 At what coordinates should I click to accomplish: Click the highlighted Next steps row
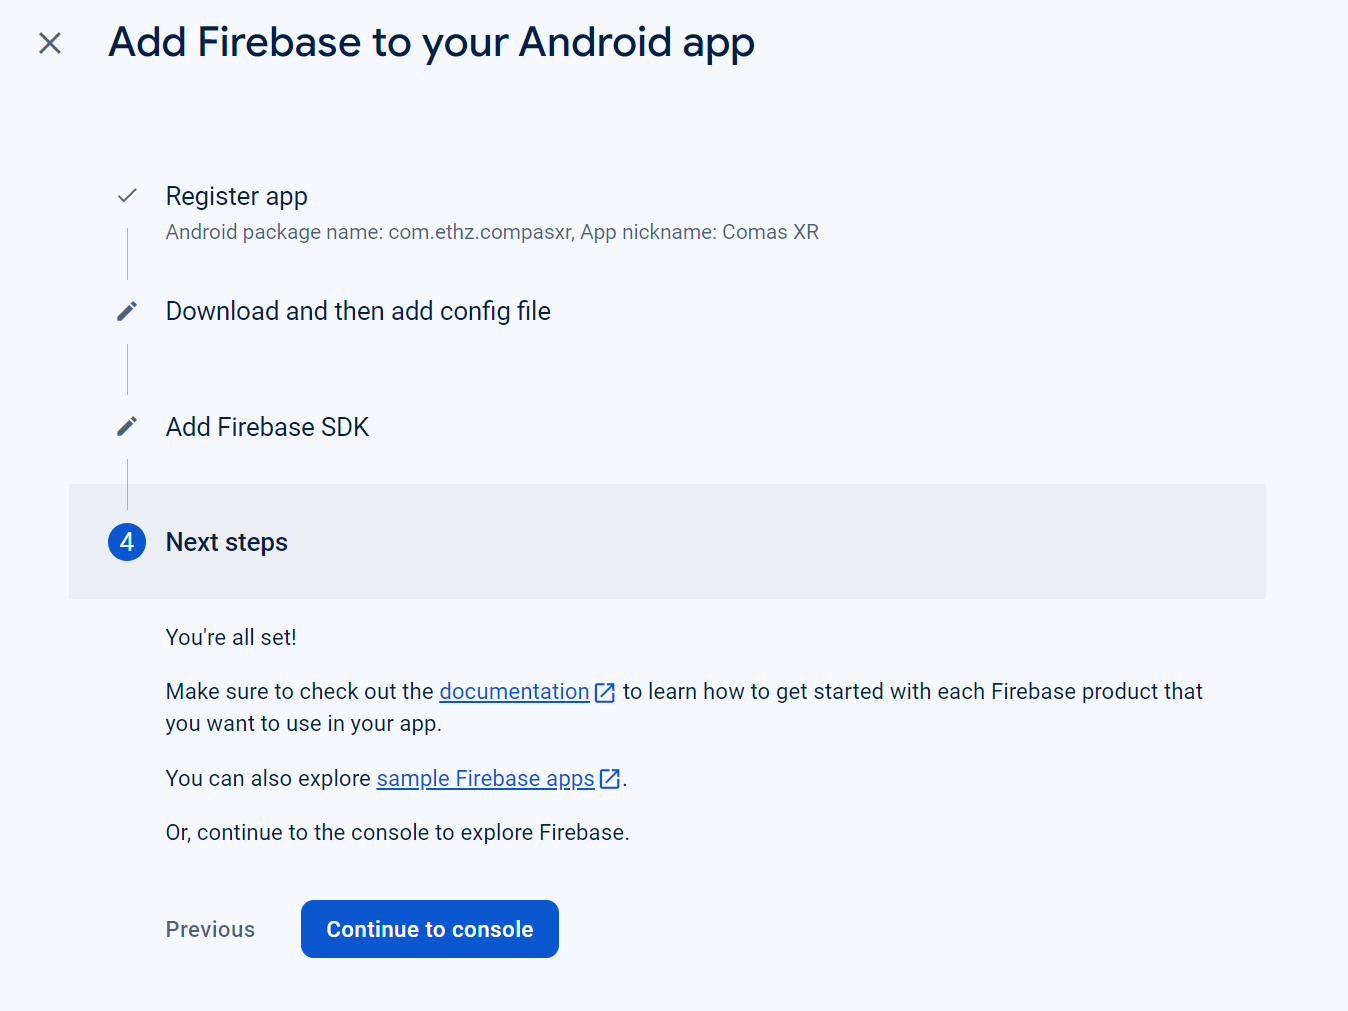click(x=667, y=541)
